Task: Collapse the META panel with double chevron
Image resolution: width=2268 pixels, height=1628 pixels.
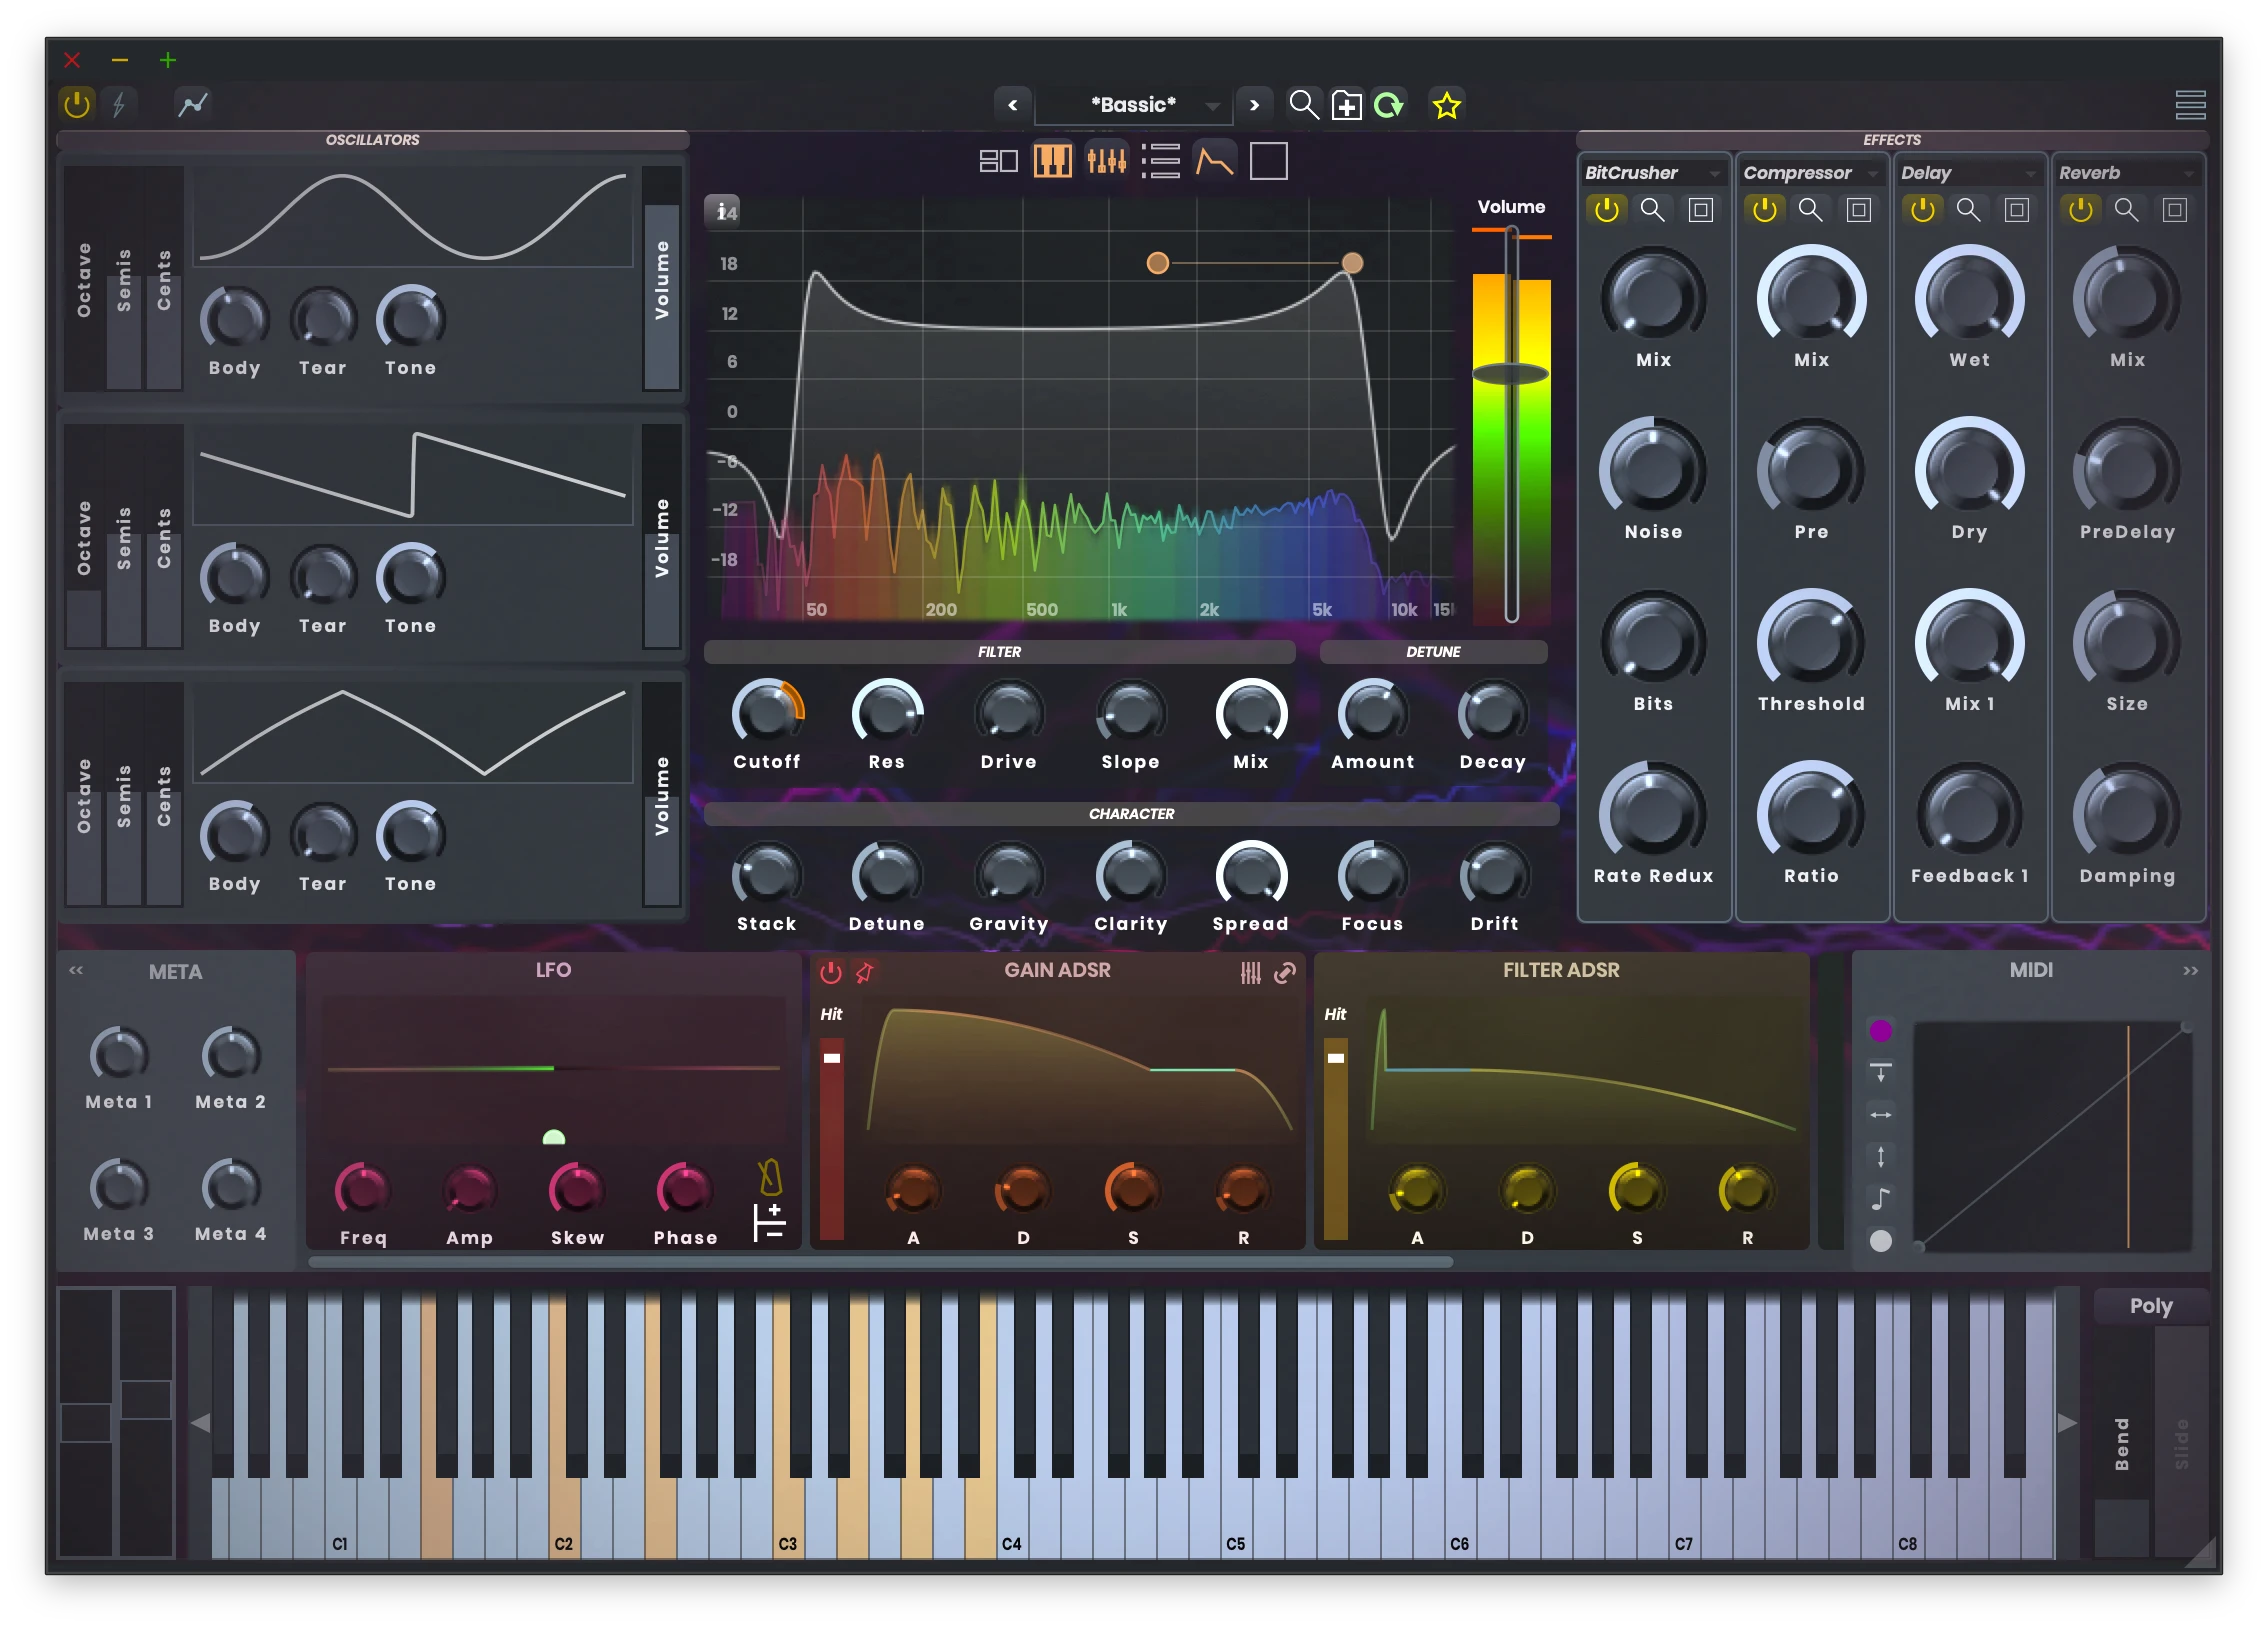Action: pyautogui.click(x=76, y=970)
